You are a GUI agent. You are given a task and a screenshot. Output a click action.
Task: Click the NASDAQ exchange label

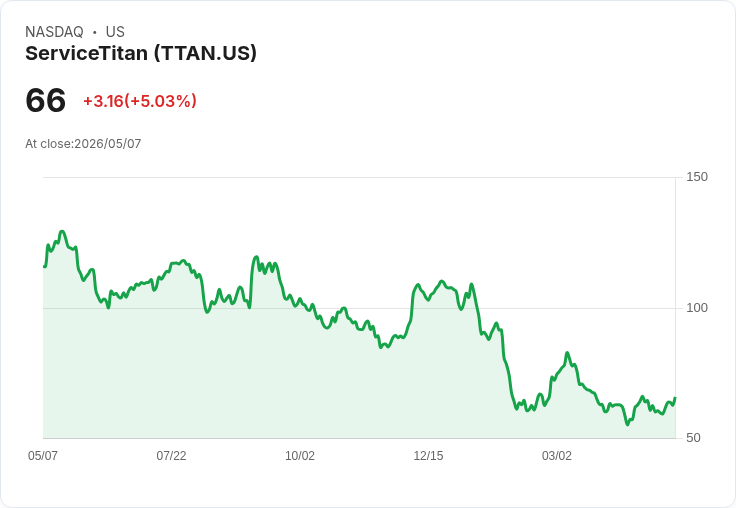click(54, 32)
